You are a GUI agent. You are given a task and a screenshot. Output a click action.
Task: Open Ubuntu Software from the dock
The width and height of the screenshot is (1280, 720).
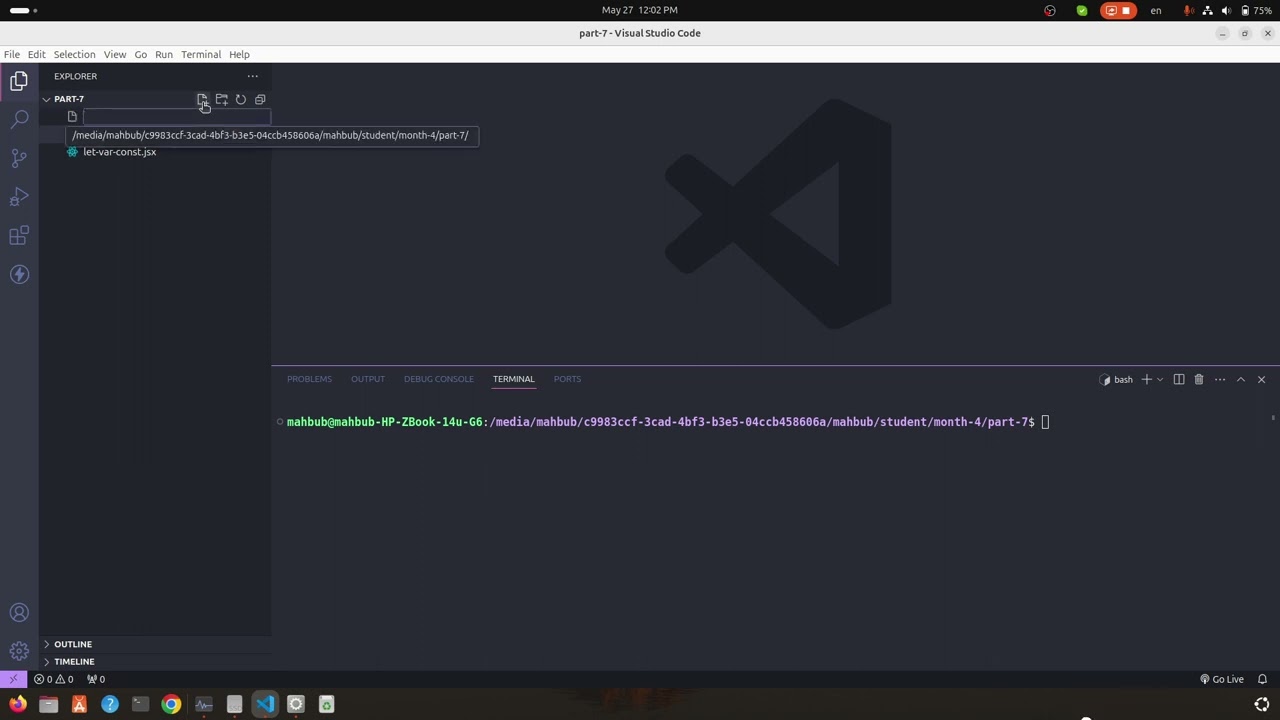click(79, 705)
